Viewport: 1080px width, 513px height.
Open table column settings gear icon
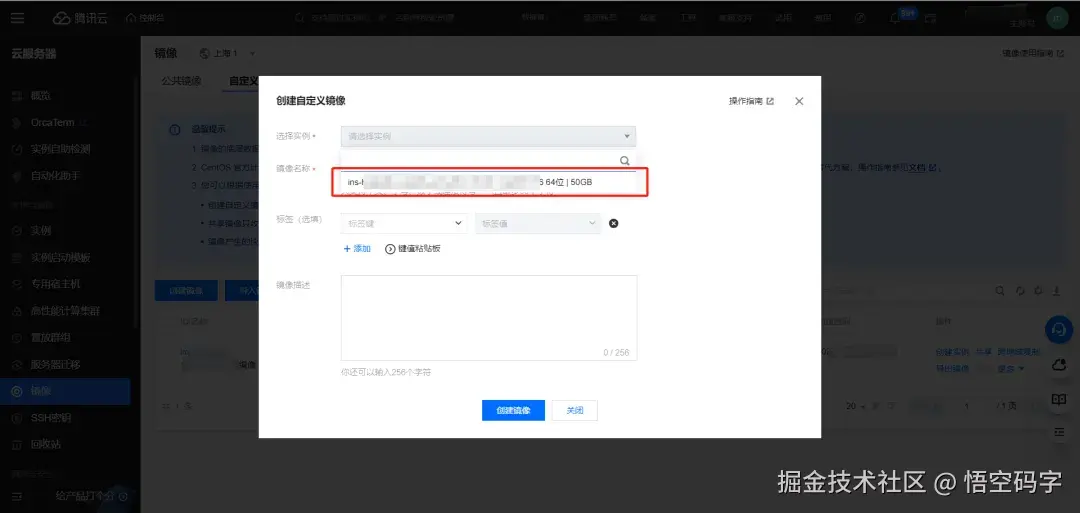(1039, 291)
